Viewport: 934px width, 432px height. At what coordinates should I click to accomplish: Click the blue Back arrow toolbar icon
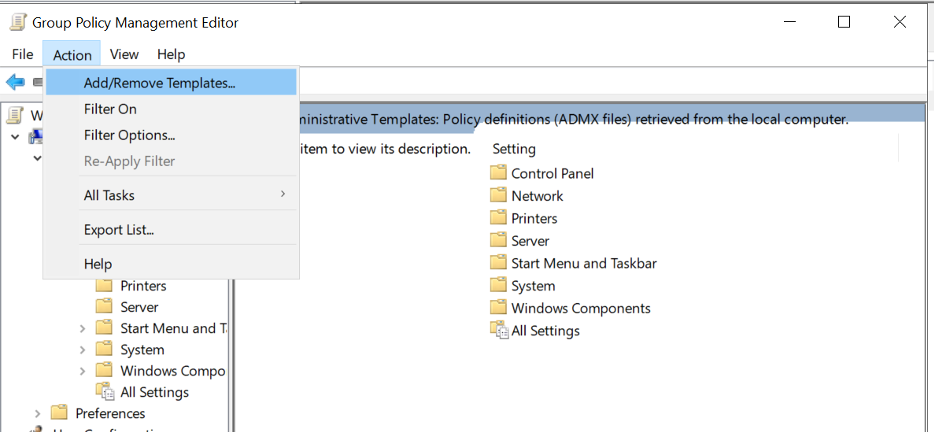[x=15, y=82]
